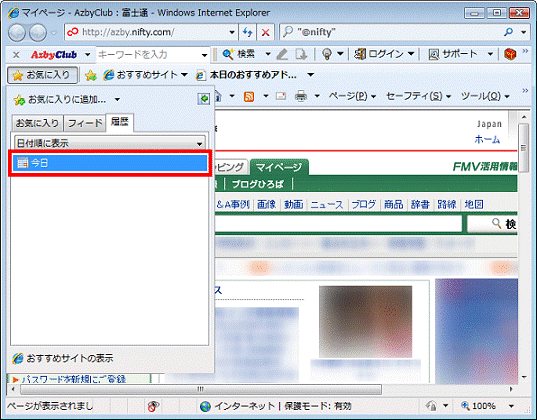Click the Back navigation button
Viewport: 537px width, 420px height.
click(x=17, y=33)
